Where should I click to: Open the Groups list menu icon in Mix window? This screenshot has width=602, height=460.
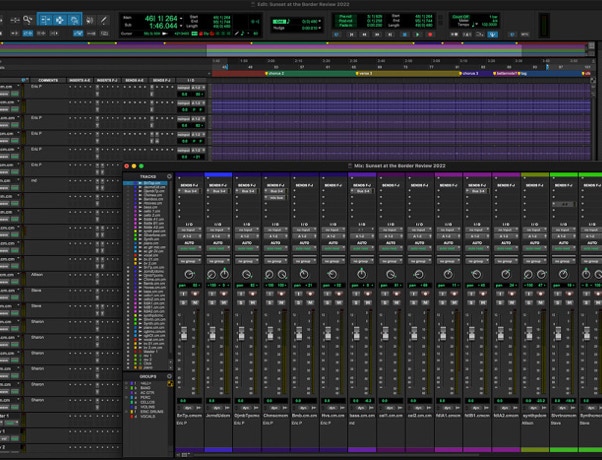coord(169,376)
